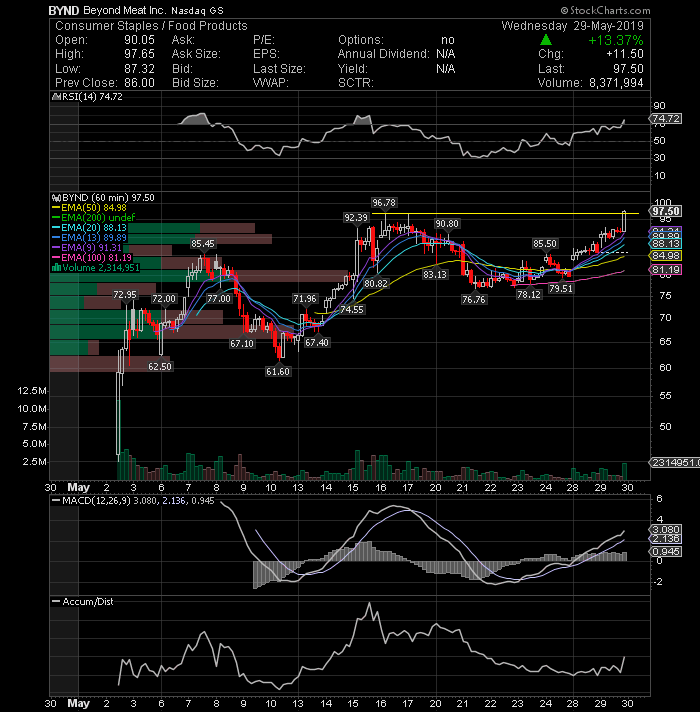Click the candlestick icon beside BYND (60 min)
This screenshot has height=712, width=700.
(57, 198)
